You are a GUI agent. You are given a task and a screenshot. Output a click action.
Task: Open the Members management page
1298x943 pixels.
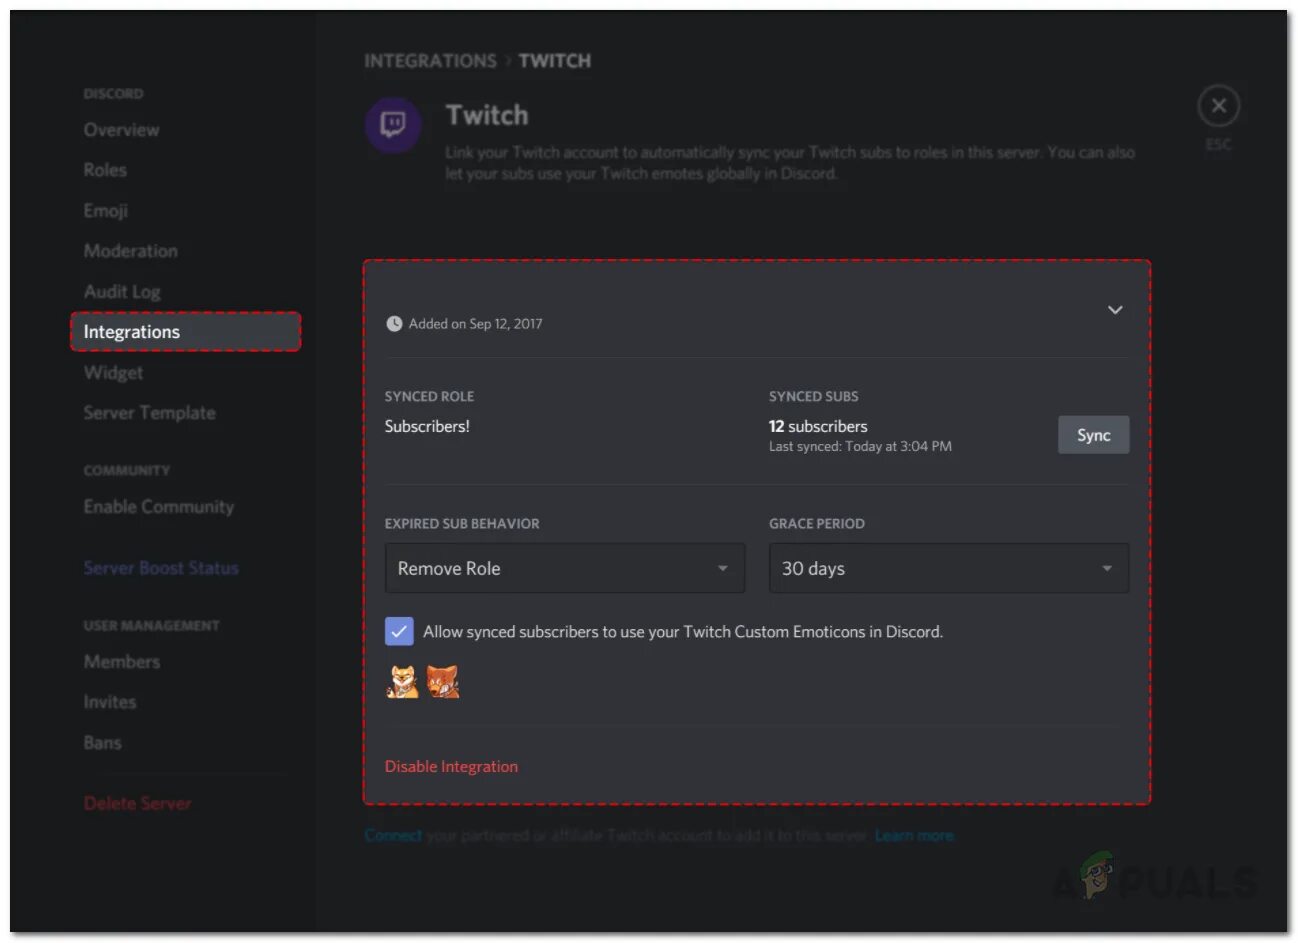(x=122, y=662)
